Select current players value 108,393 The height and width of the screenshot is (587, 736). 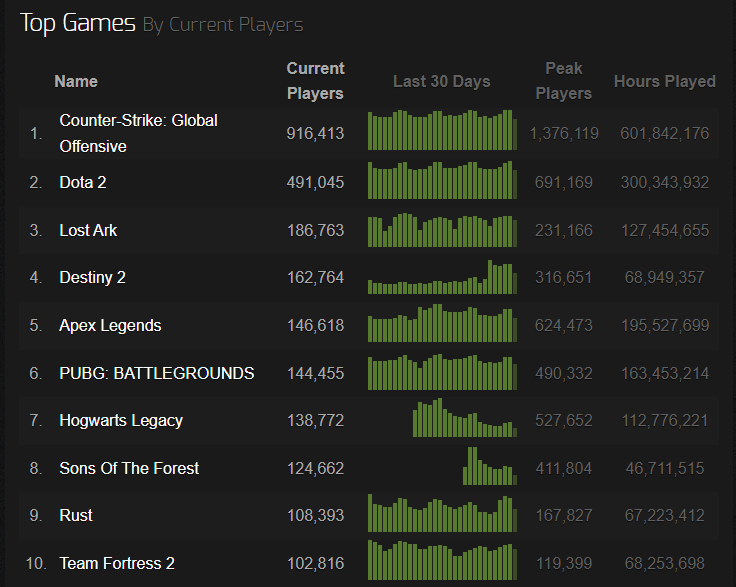click(x=315, y=515)
